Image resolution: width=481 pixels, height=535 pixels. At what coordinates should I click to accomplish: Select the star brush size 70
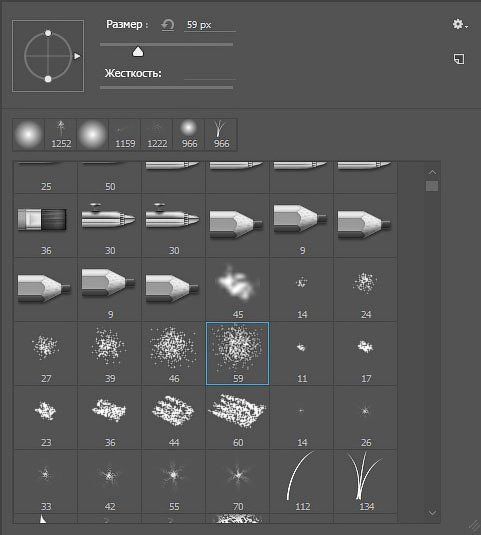click(x=237, y=481)
